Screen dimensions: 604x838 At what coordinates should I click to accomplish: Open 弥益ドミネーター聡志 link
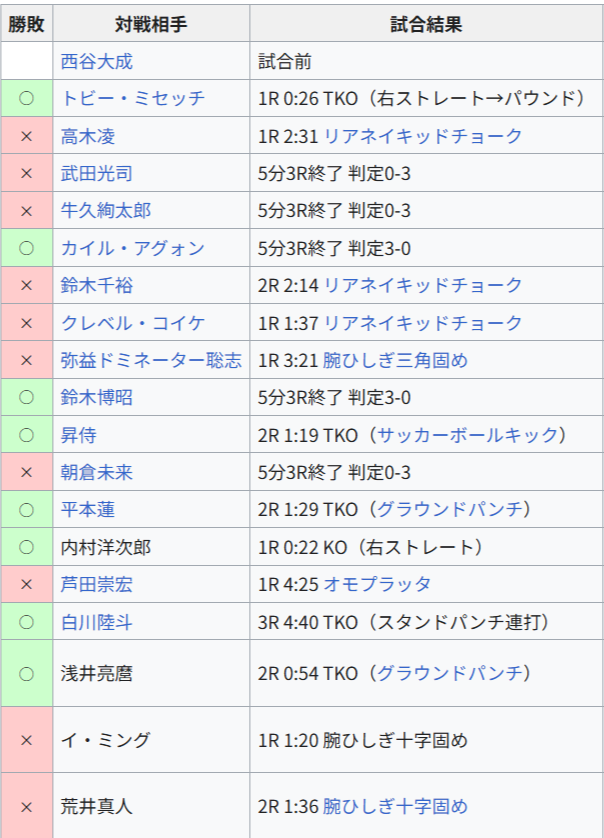pyautogui.click(x=151, y=360)
